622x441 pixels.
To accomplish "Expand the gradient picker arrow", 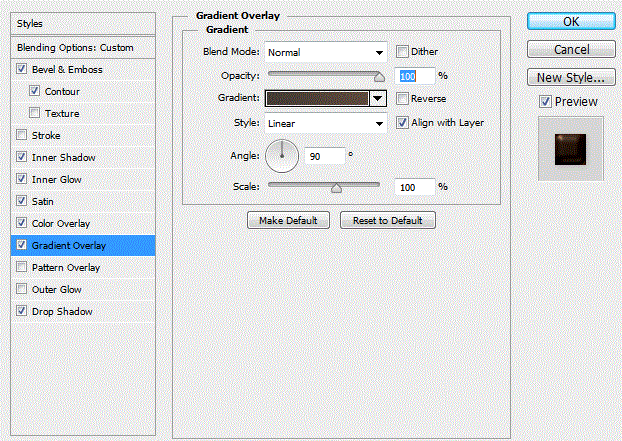I will click(377, 98).
